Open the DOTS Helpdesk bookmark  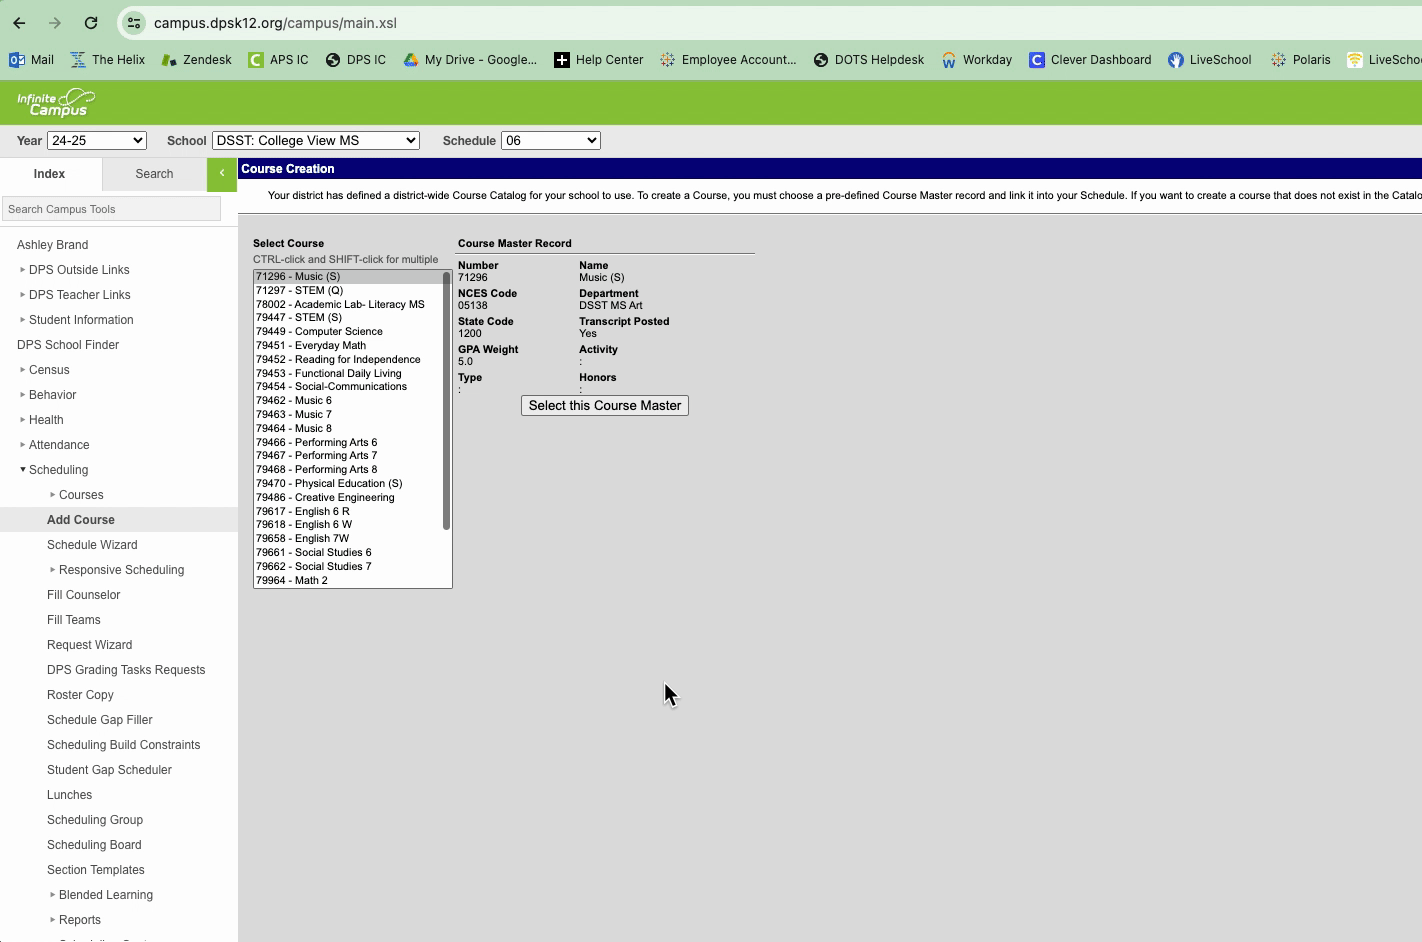click(869, 60)
